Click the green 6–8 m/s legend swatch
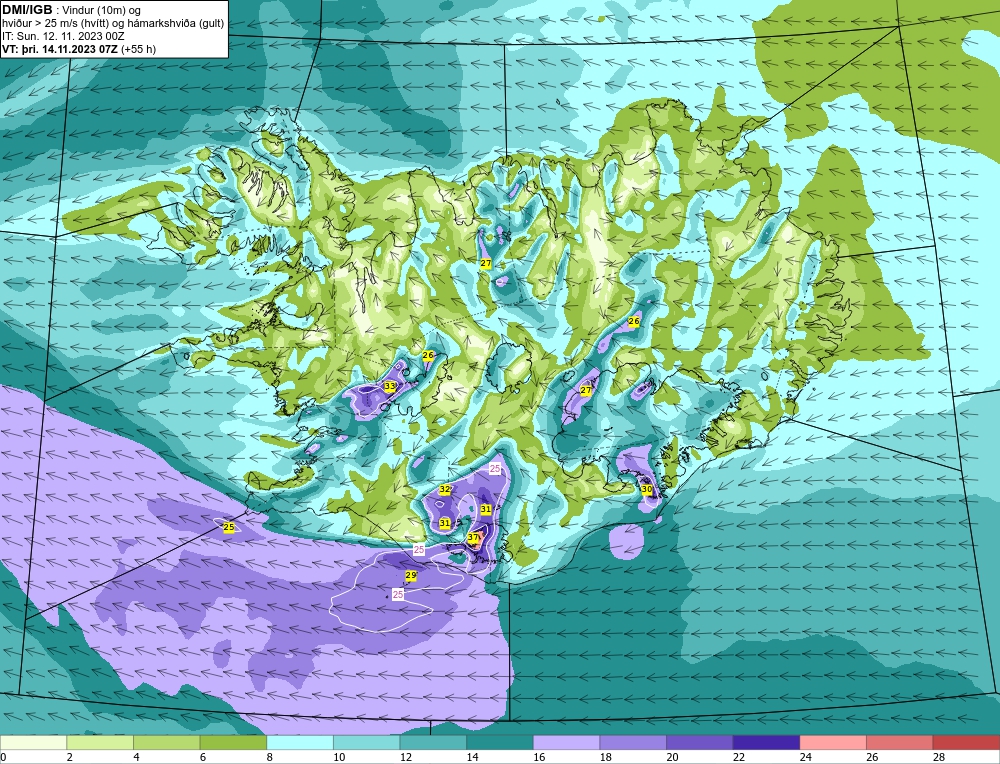Screen dimensions: 1000x764 pyautogui.click(x=233, y=742)
